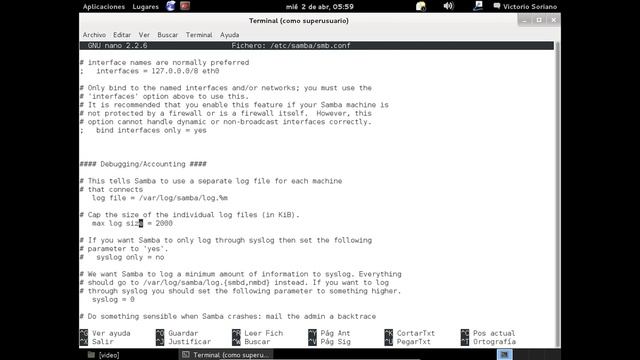
Task: Launch the web browser globe icon
Action: pyautogui.click(x=171, y=6)
